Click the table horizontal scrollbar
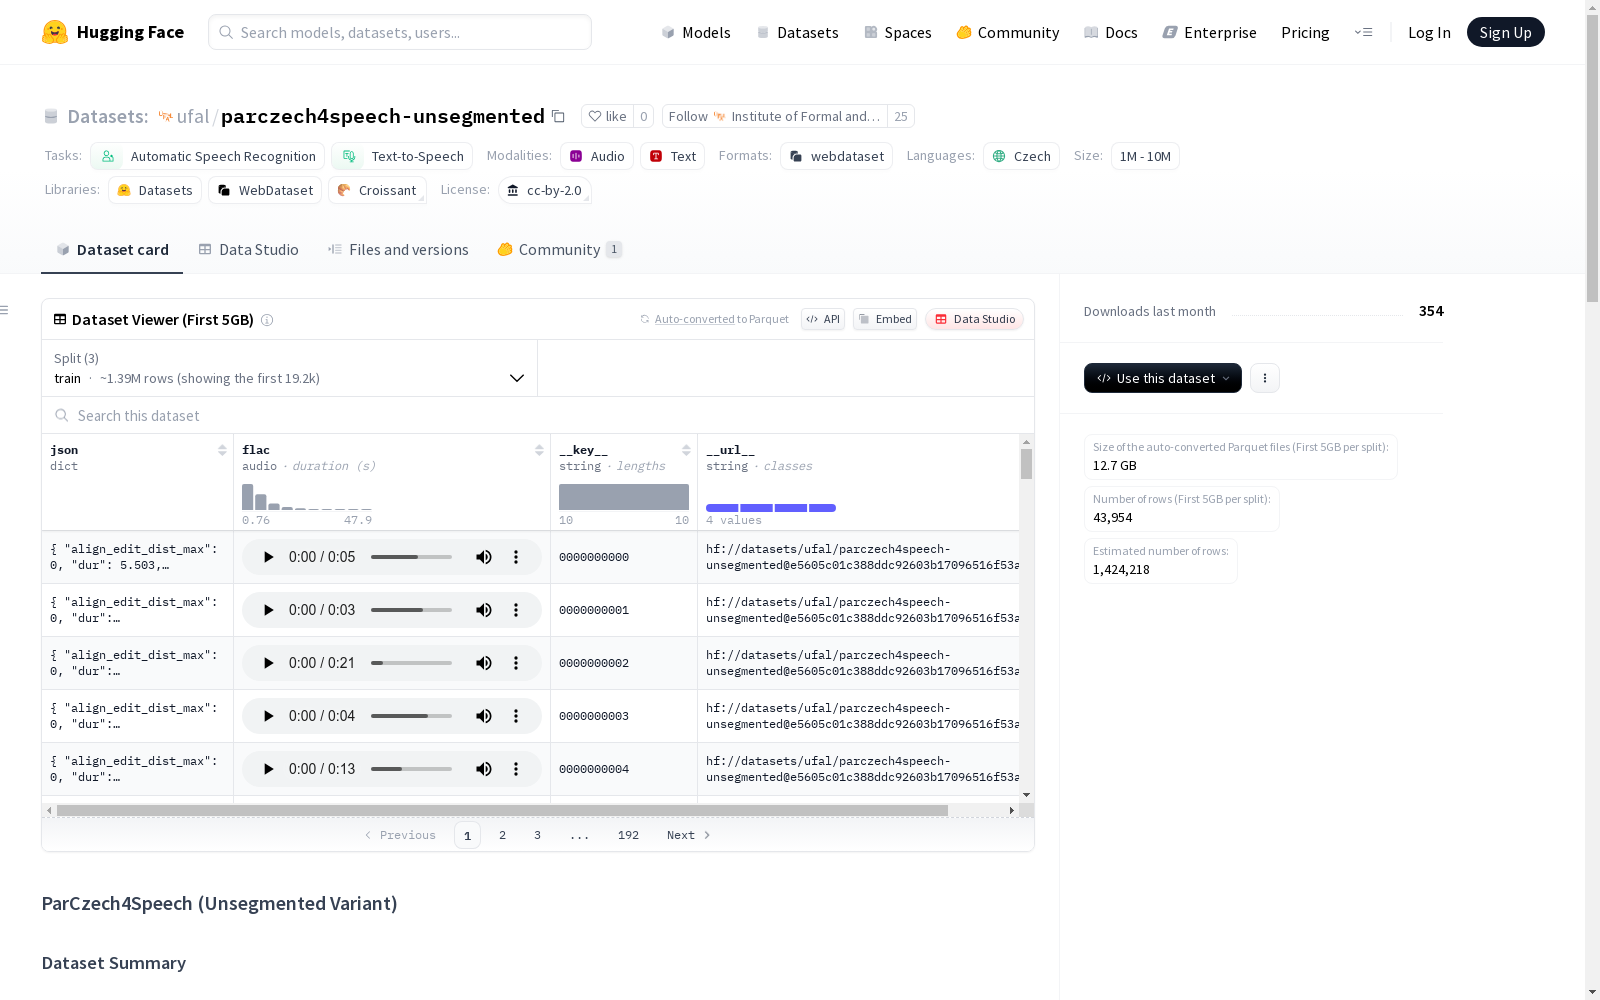The width and height of the screenshot is (1600, 1000). [x=502, y=810]
